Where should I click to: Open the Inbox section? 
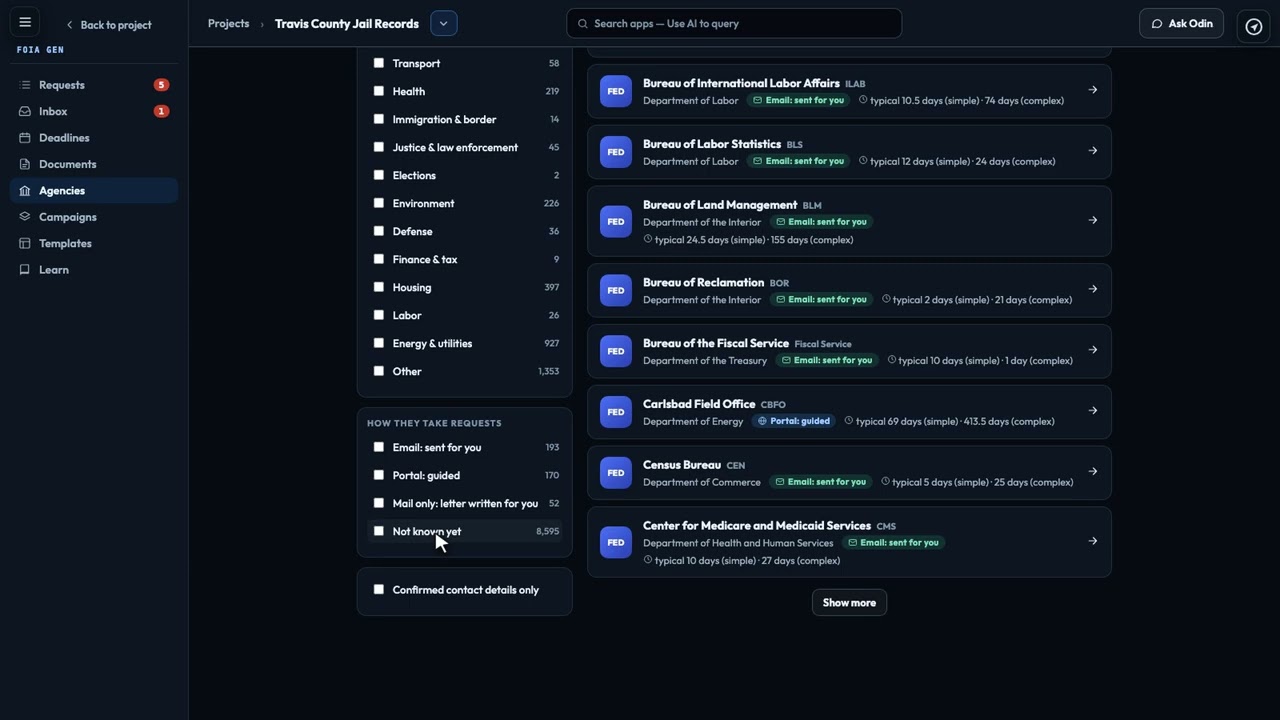click(94, 111)
